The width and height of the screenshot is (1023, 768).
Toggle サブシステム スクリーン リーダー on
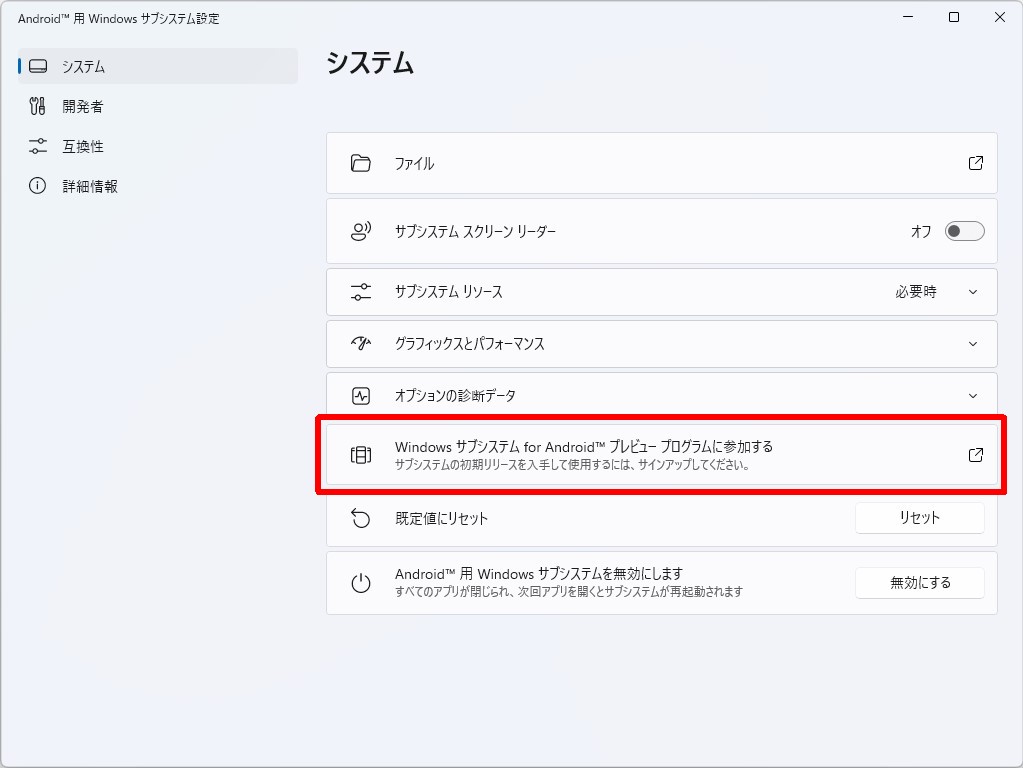(962, 231)
